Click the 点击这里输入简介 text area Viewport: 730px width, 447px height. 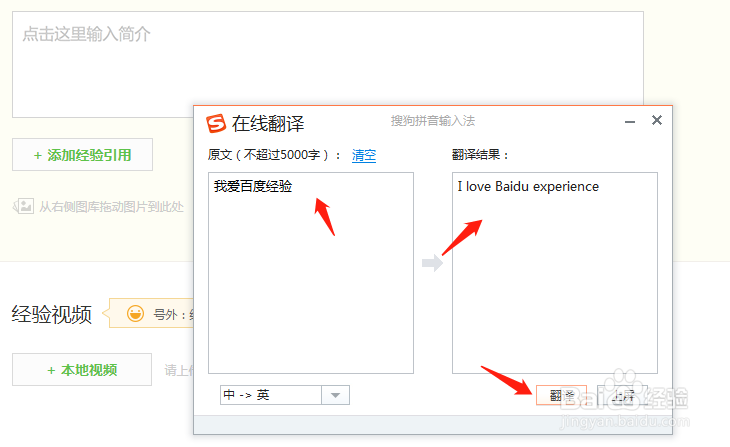point(328,64)
